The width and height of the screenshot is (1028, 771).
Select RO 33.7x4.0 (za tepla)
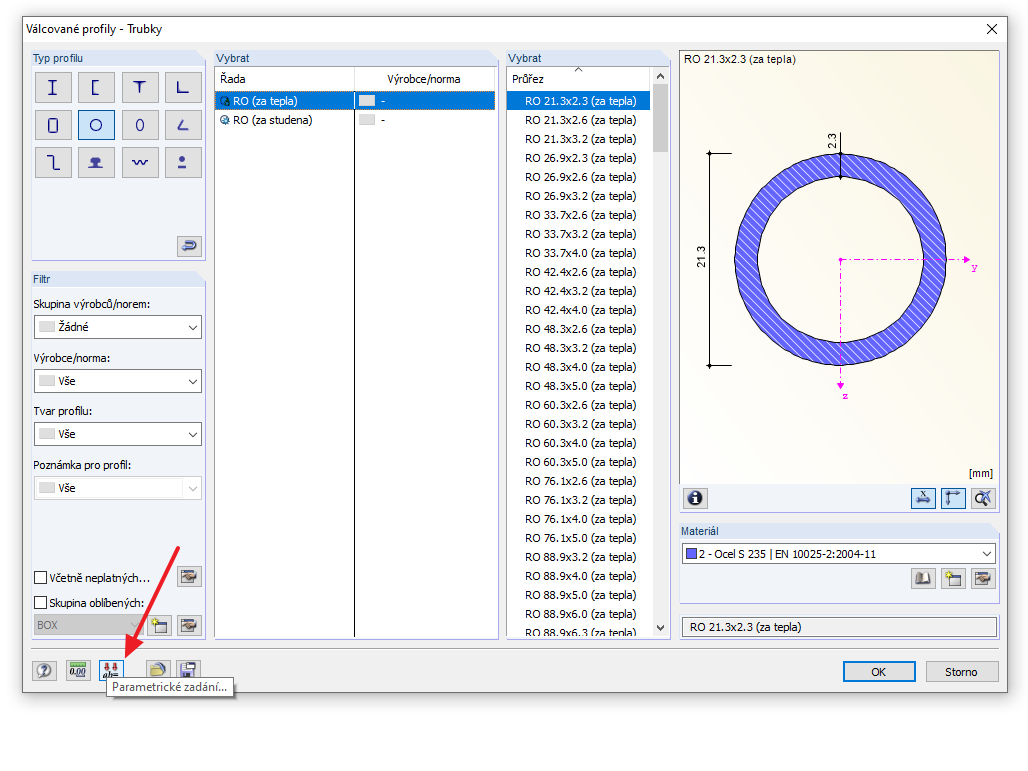tap(580, 253)
